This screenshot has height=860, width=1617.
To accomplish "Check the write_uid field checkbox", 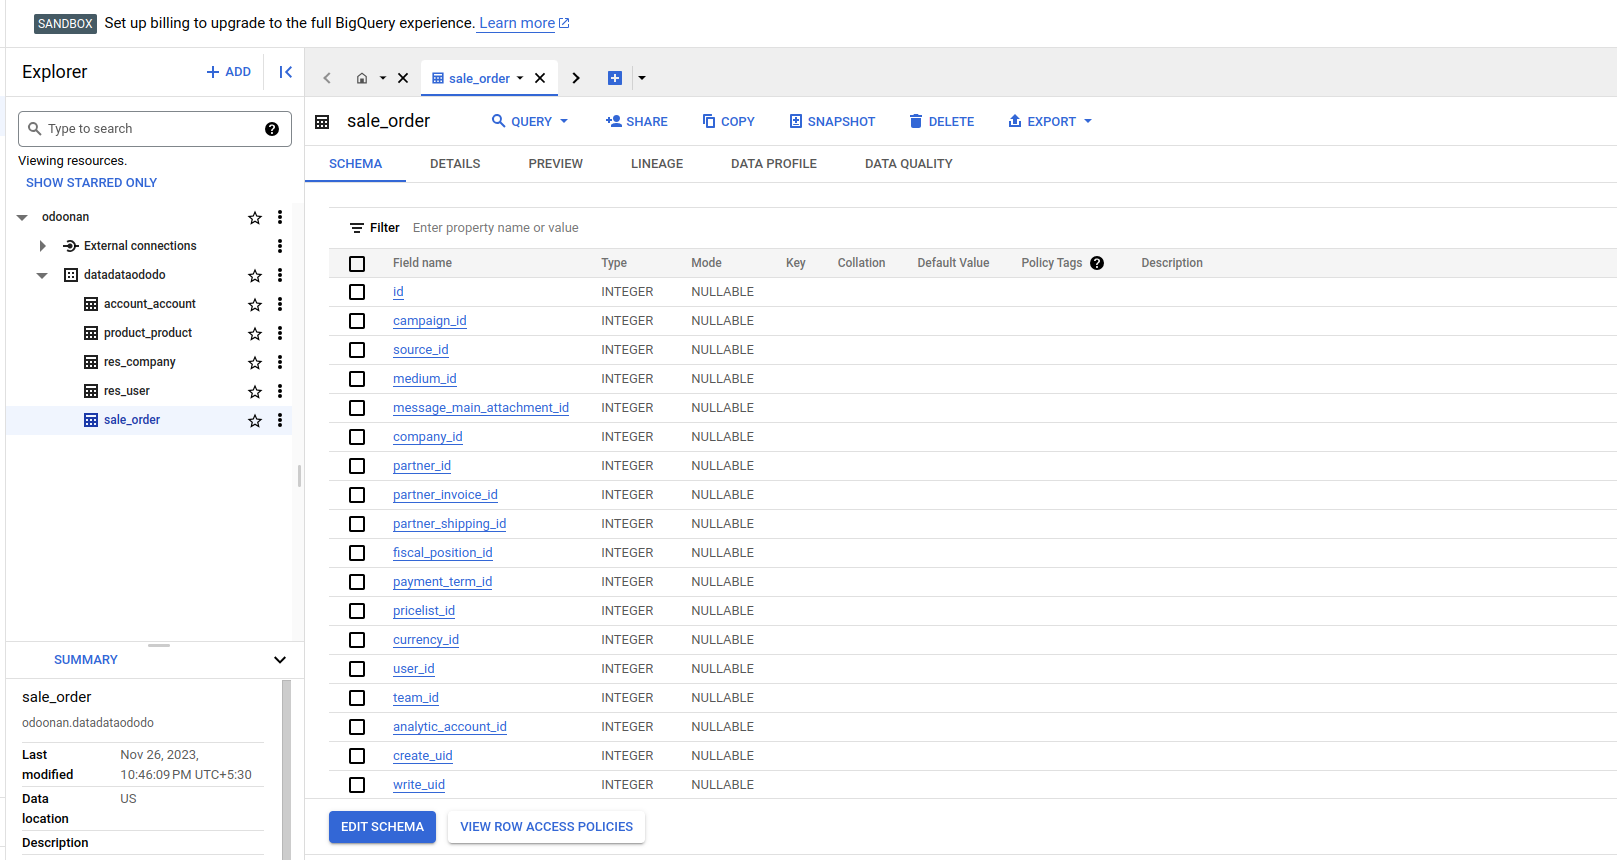I will pyautogui.click(x=357, y=785).
